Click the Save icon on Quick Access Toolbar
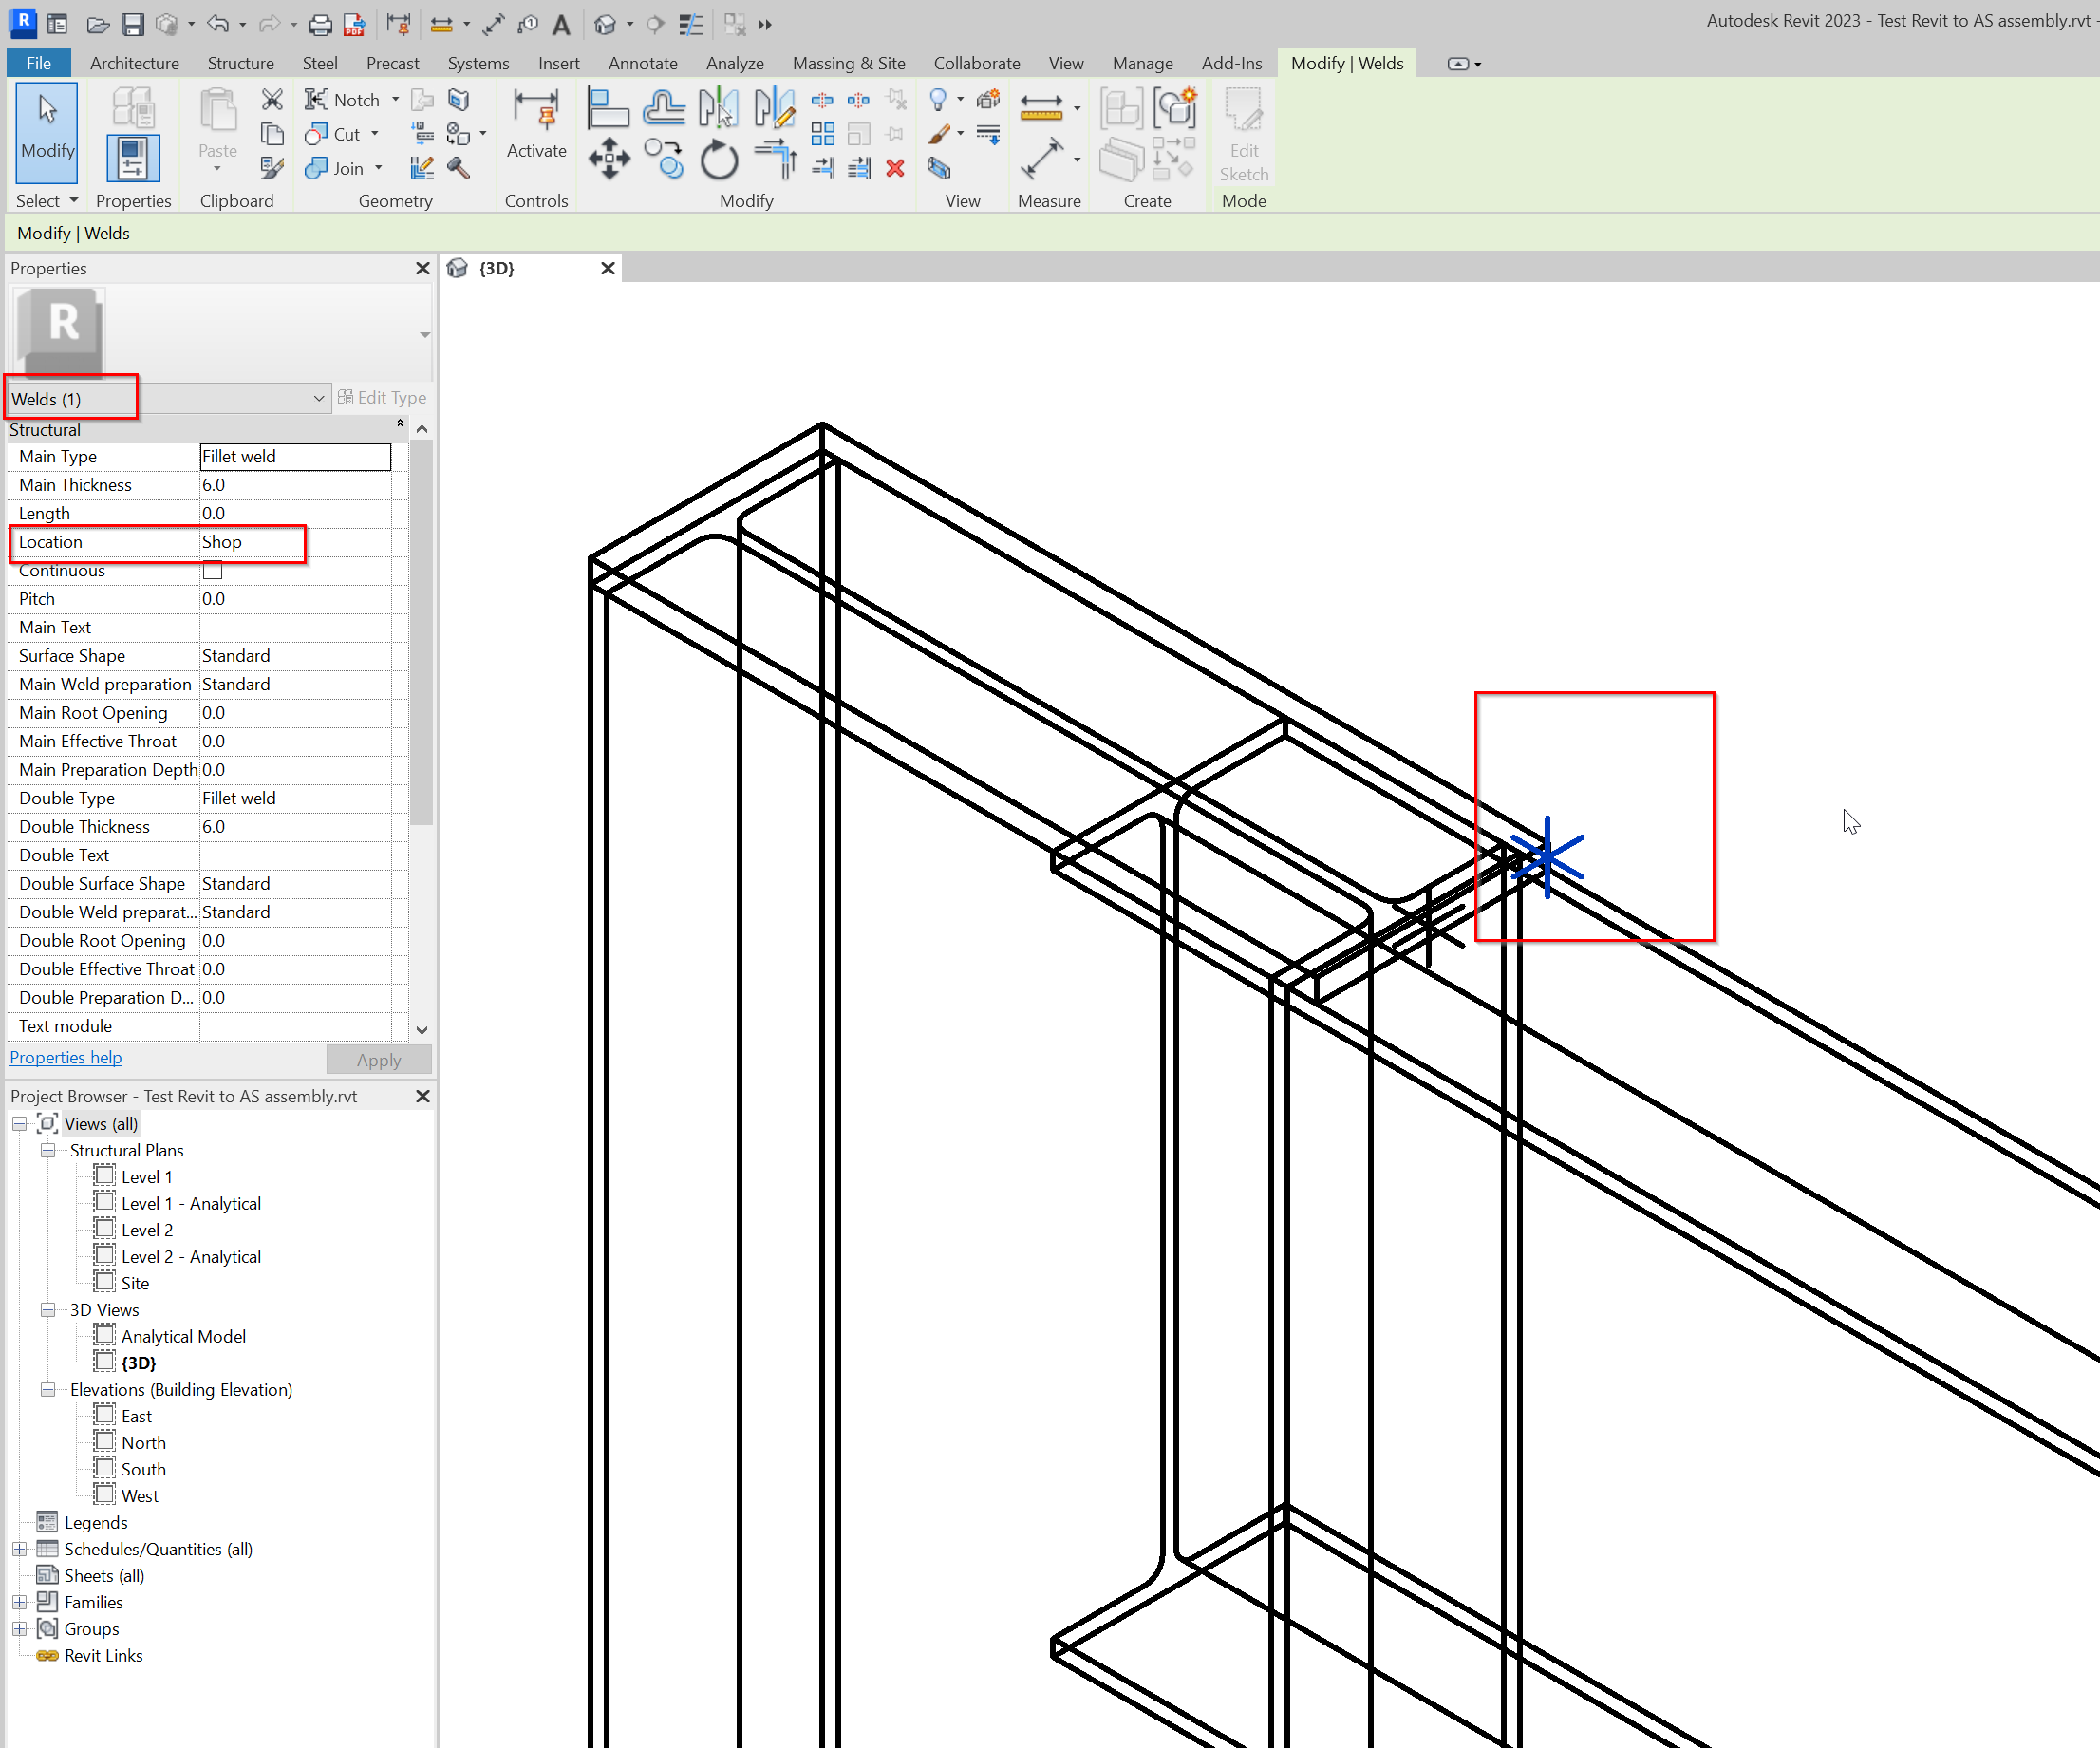Image resolution: width=2100 pixels, height=1748 pixels. click(133, 24)
